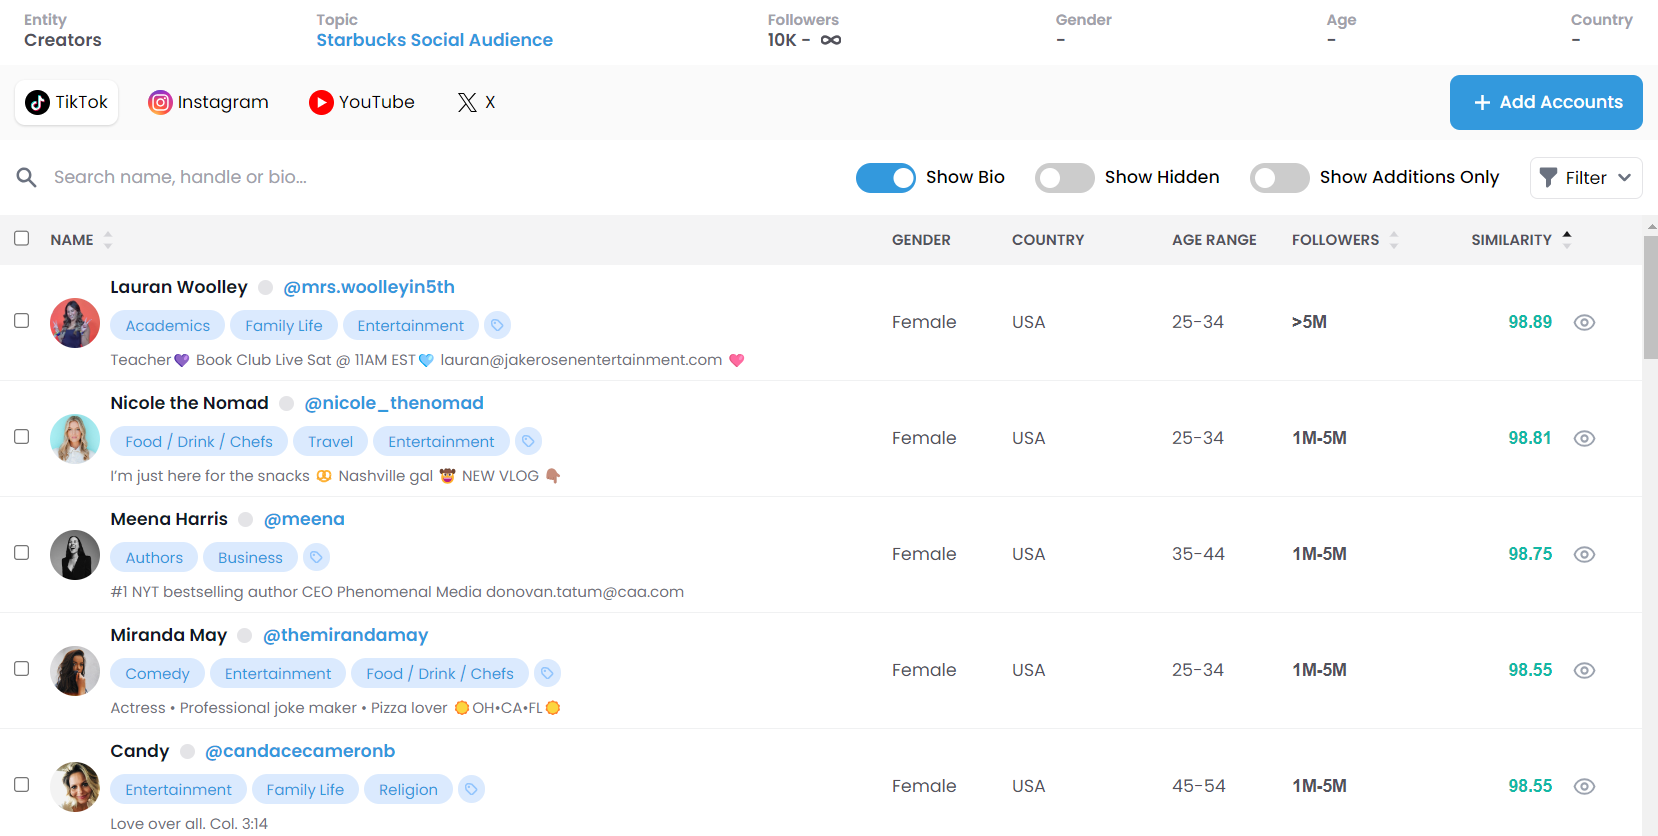Click the Religion tag on Candy

[408, 789]
